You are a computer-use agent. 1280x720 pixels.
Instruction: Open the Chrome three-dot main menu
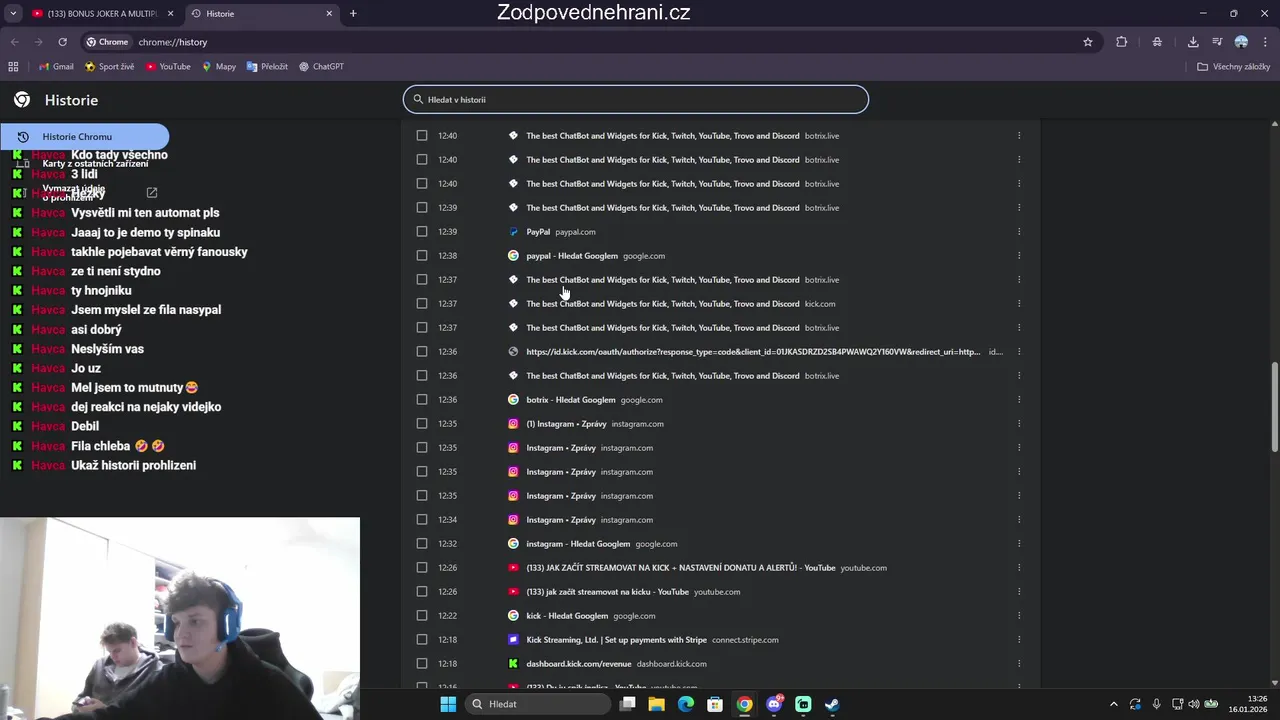(1265, 42)
